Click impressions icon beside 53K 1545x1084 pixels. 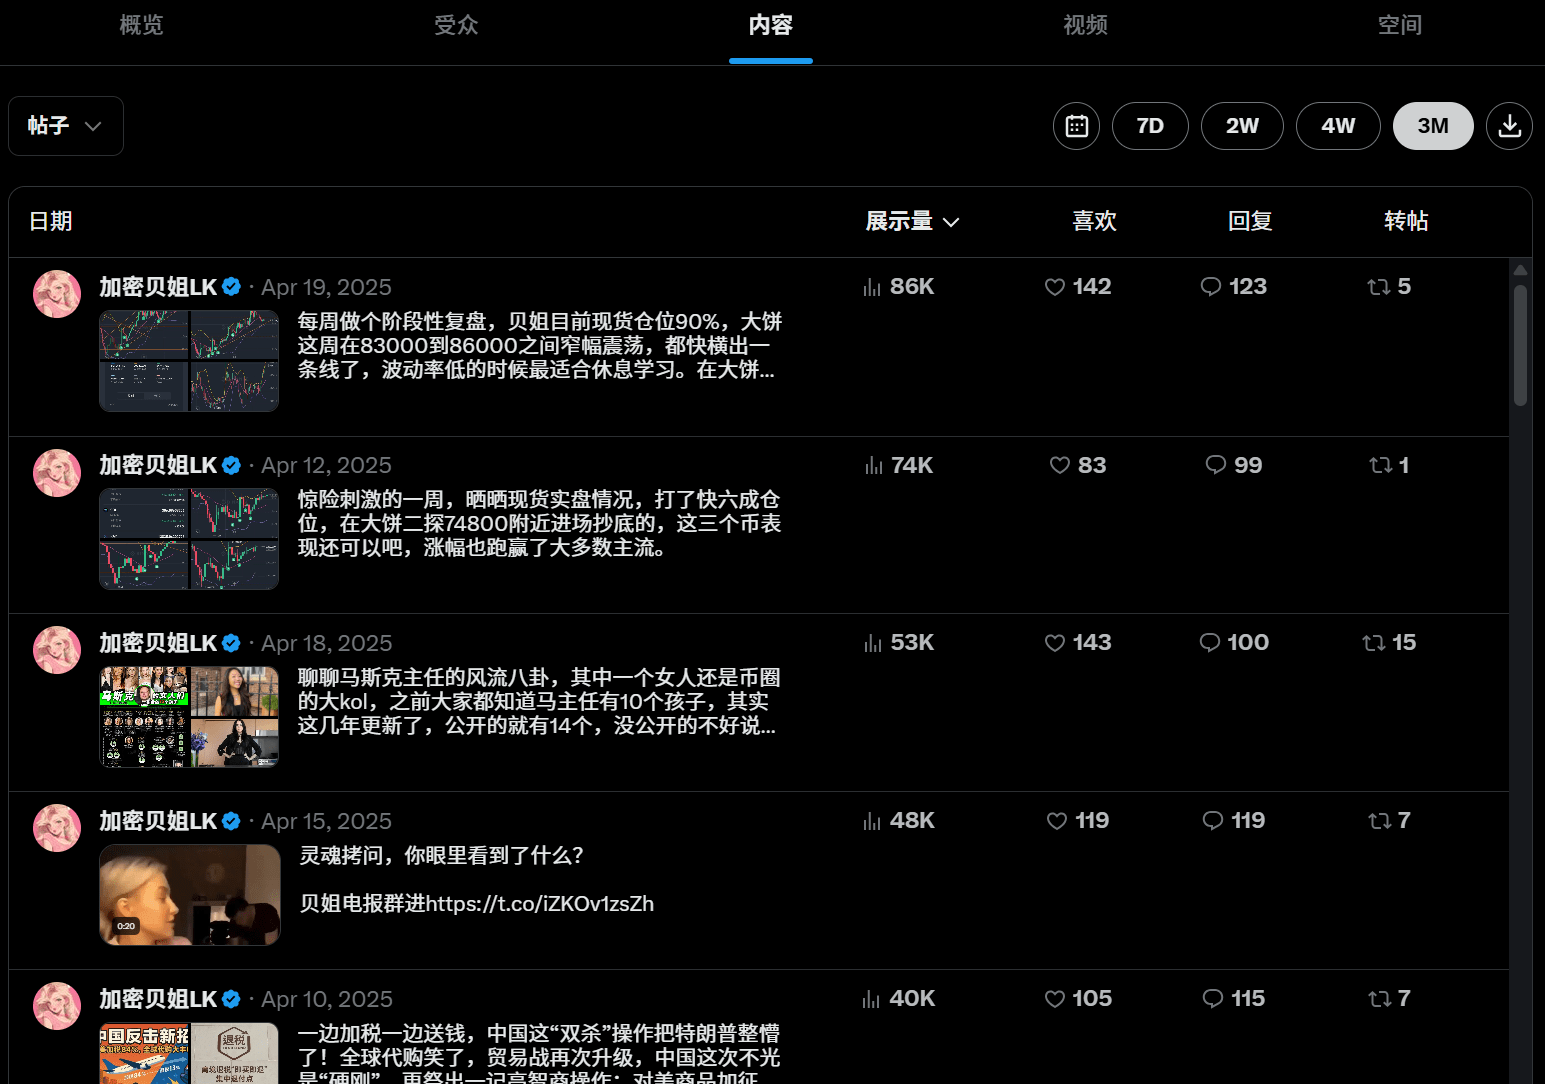[873, 643]
